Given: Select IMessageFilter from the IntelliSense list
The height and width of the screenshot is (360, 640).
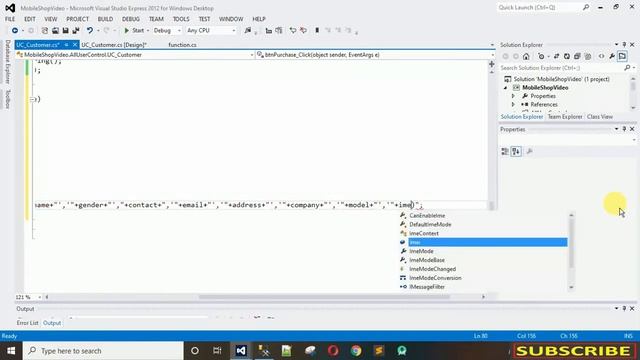Looking at the screenshot, I should click(427, 287).
